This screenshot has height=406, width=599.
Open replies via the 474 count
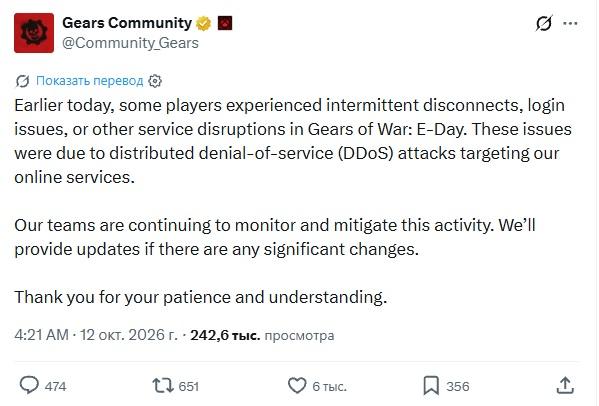[55, 387]
